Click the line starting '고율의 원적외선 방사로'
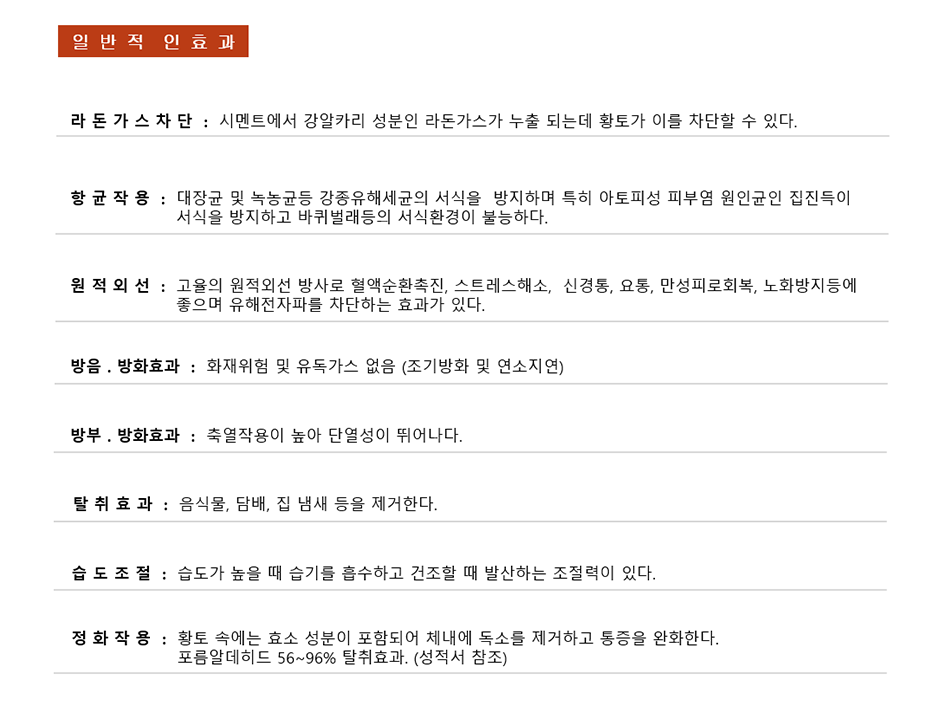The height and width of the screenshot is (706, 945). pos(516,285)
